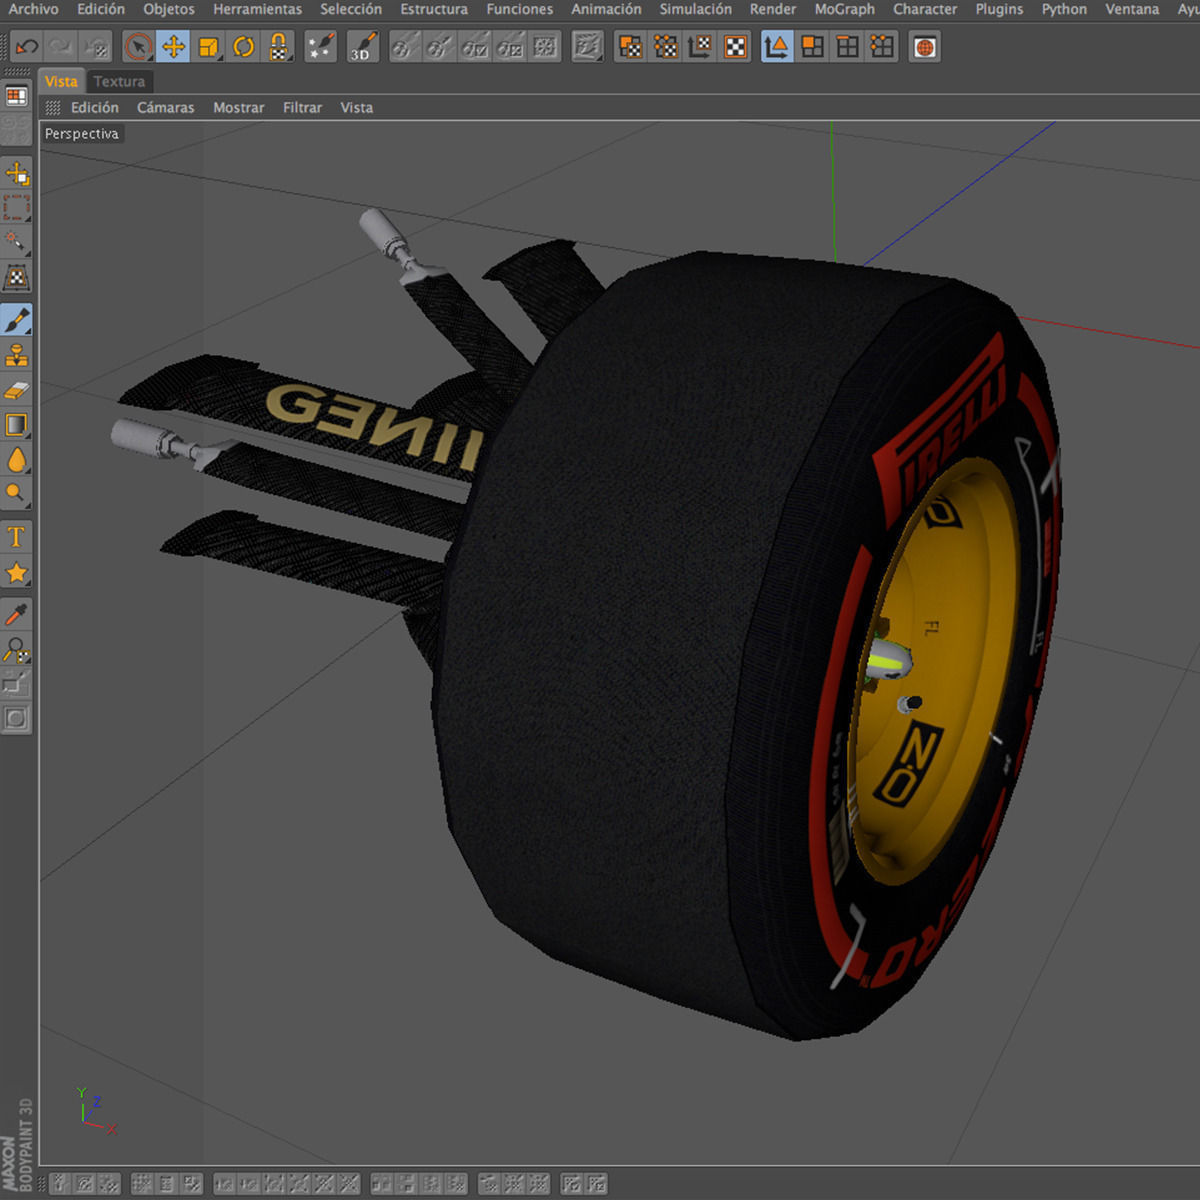Select the Rotate tool

coord(243,46)
